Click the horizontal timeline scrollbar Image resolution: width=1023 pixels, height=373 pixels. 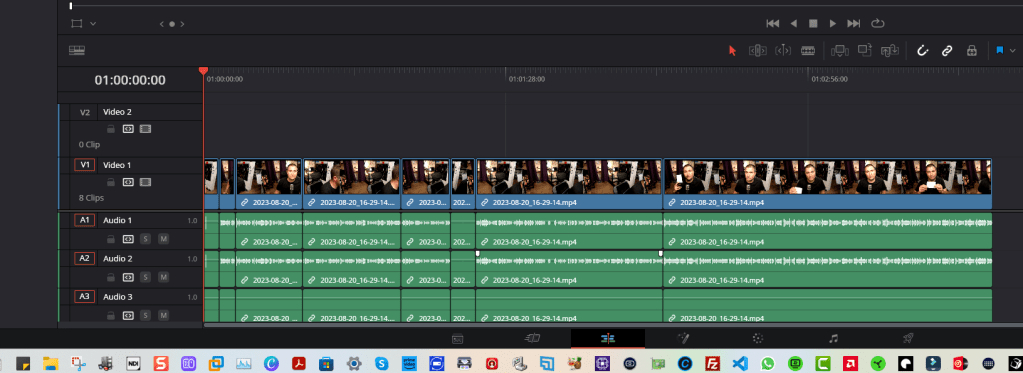pyautogui.click(x=613, y=324)
